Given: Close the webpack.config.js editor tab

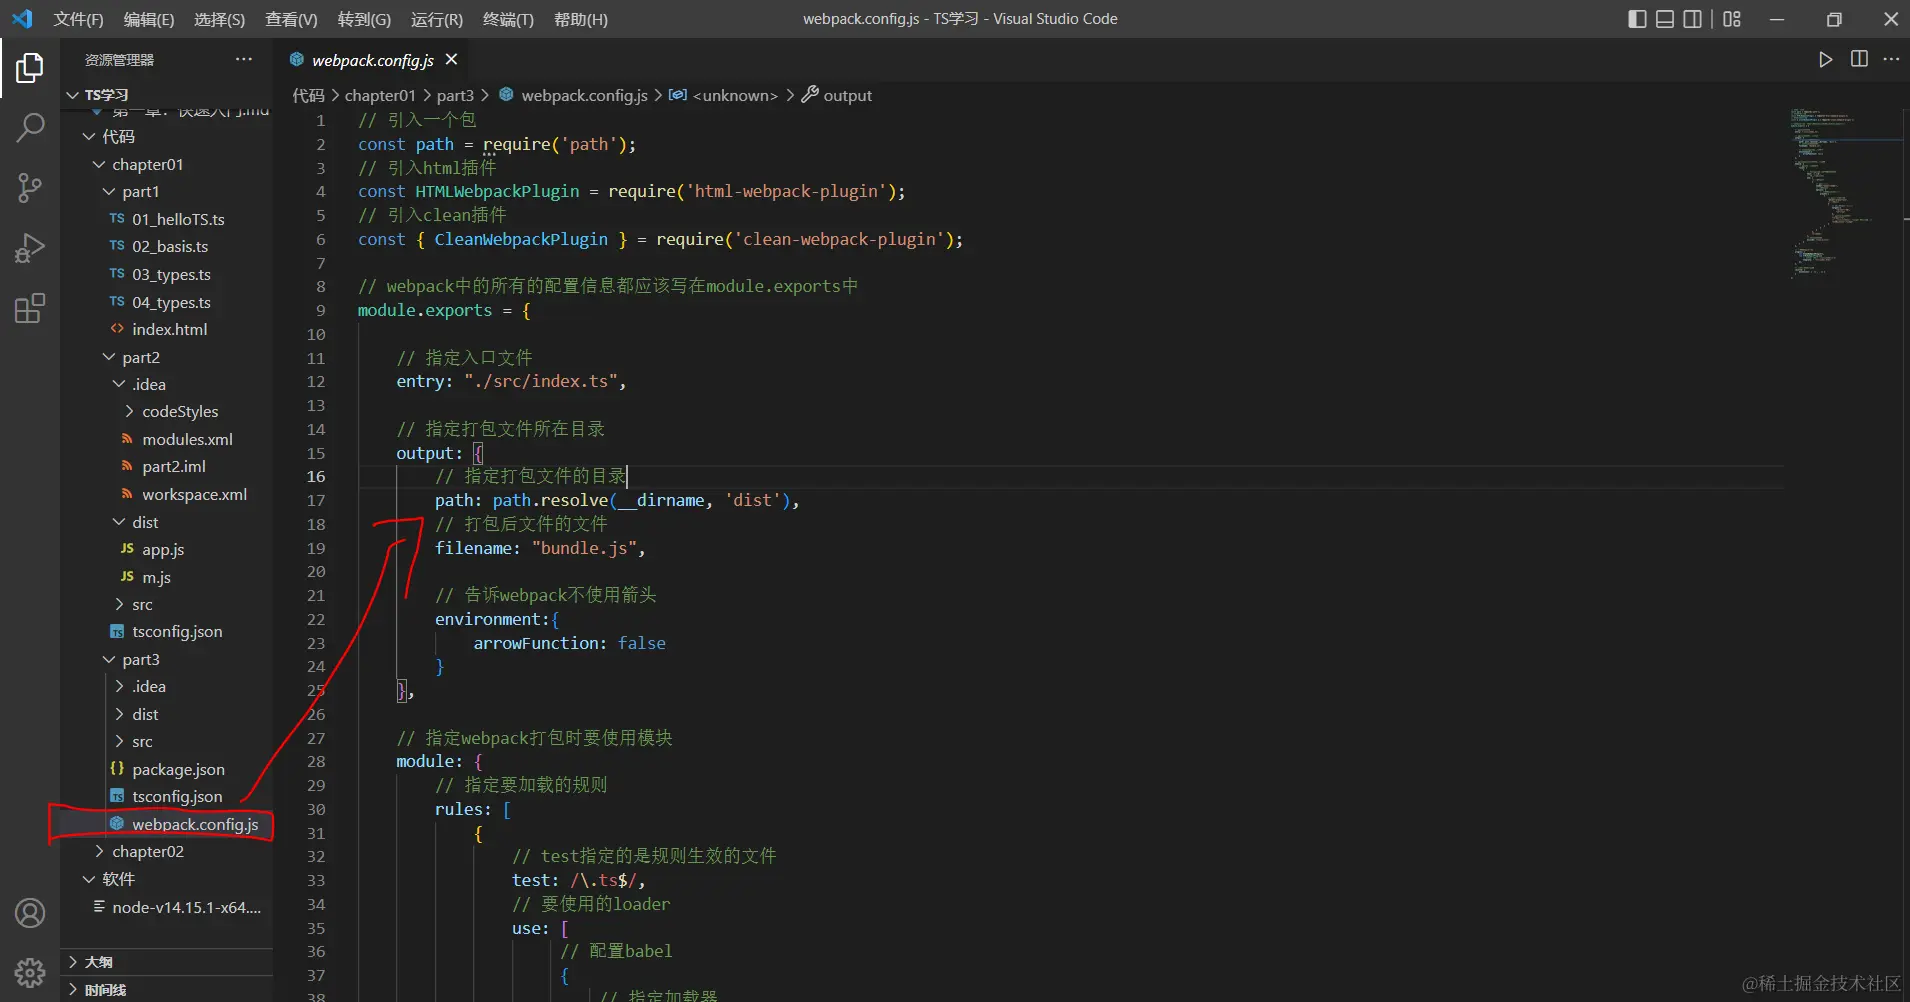Looking at the screenshot, I should click(452, 60).
